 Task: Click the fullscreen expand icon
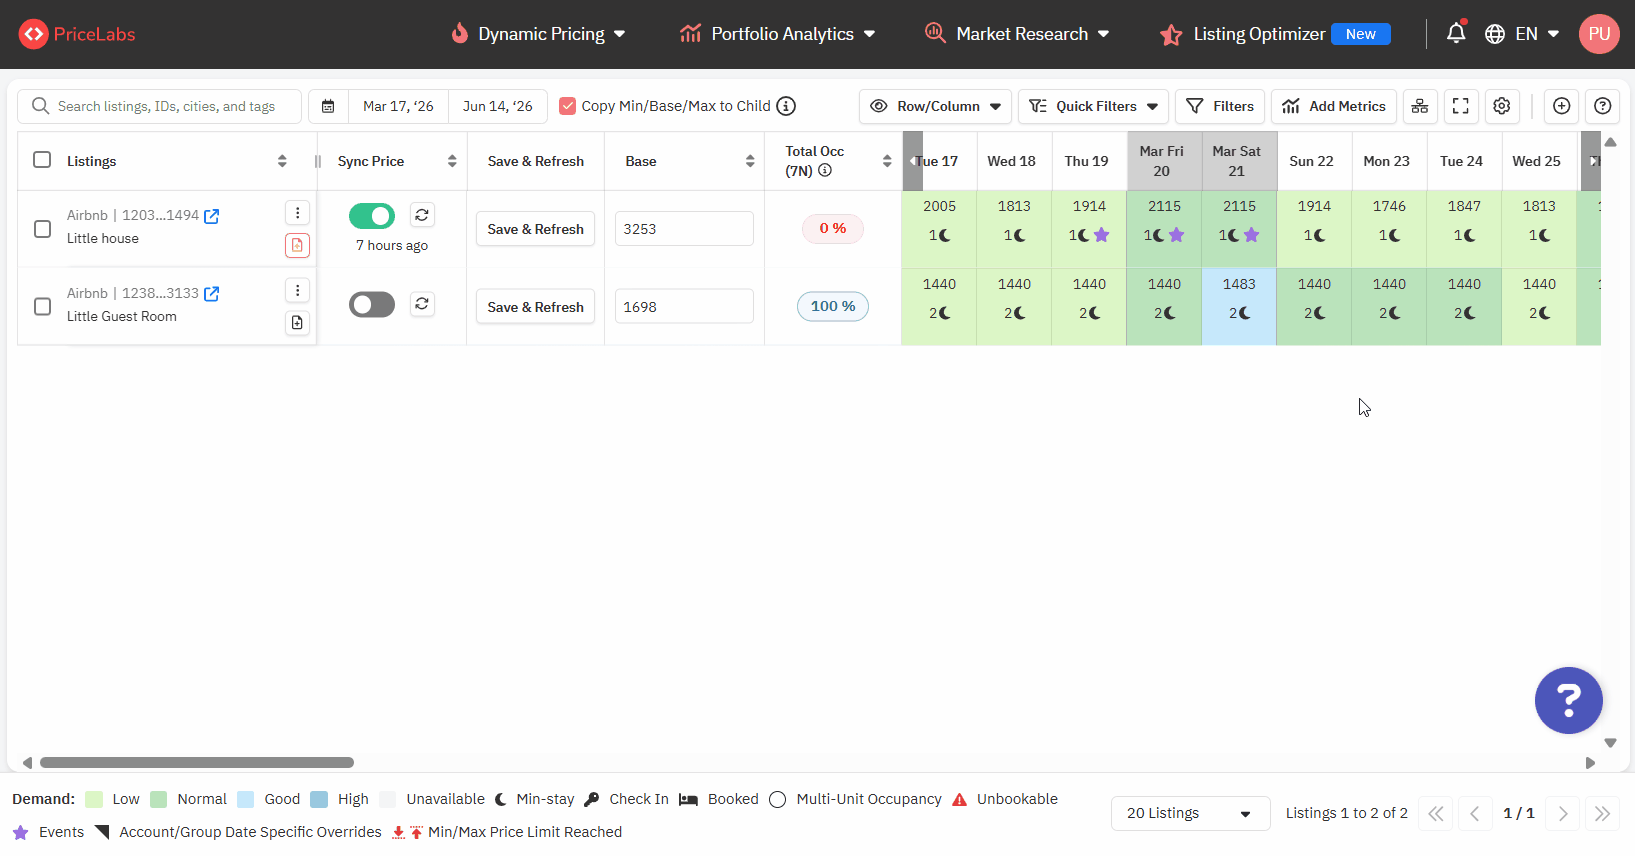coord(1460,106)
